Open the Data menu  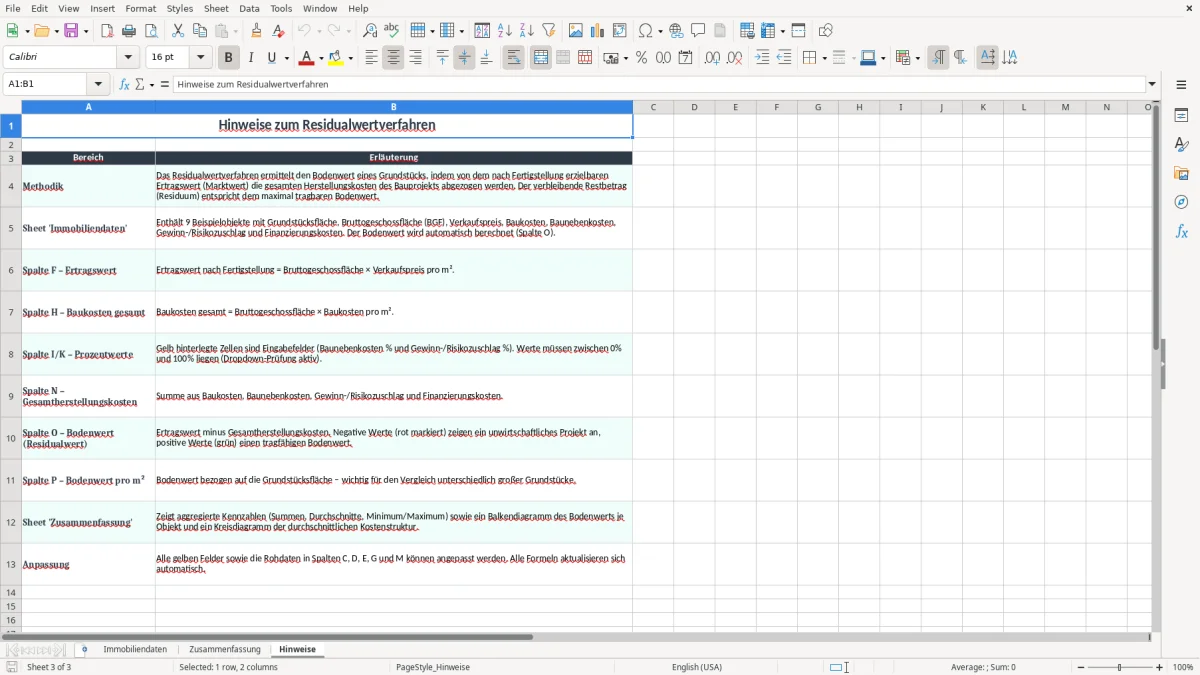coord(249,8)
